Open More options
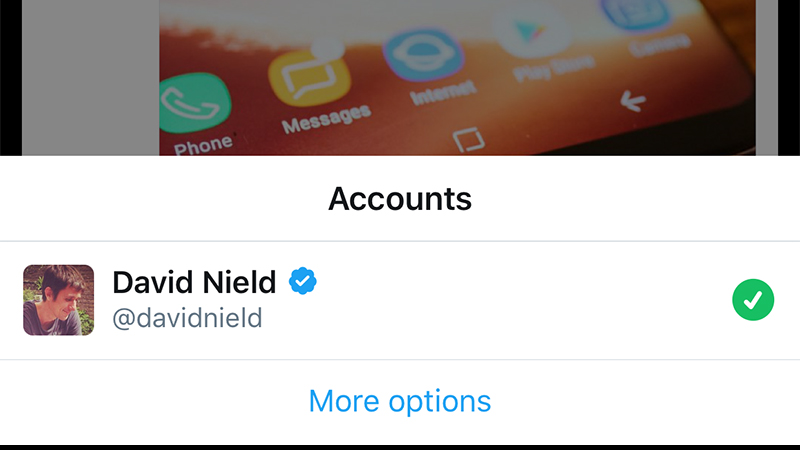Image resolution: width=800 pixels, height=450 pixels. [x=400, y=402]
